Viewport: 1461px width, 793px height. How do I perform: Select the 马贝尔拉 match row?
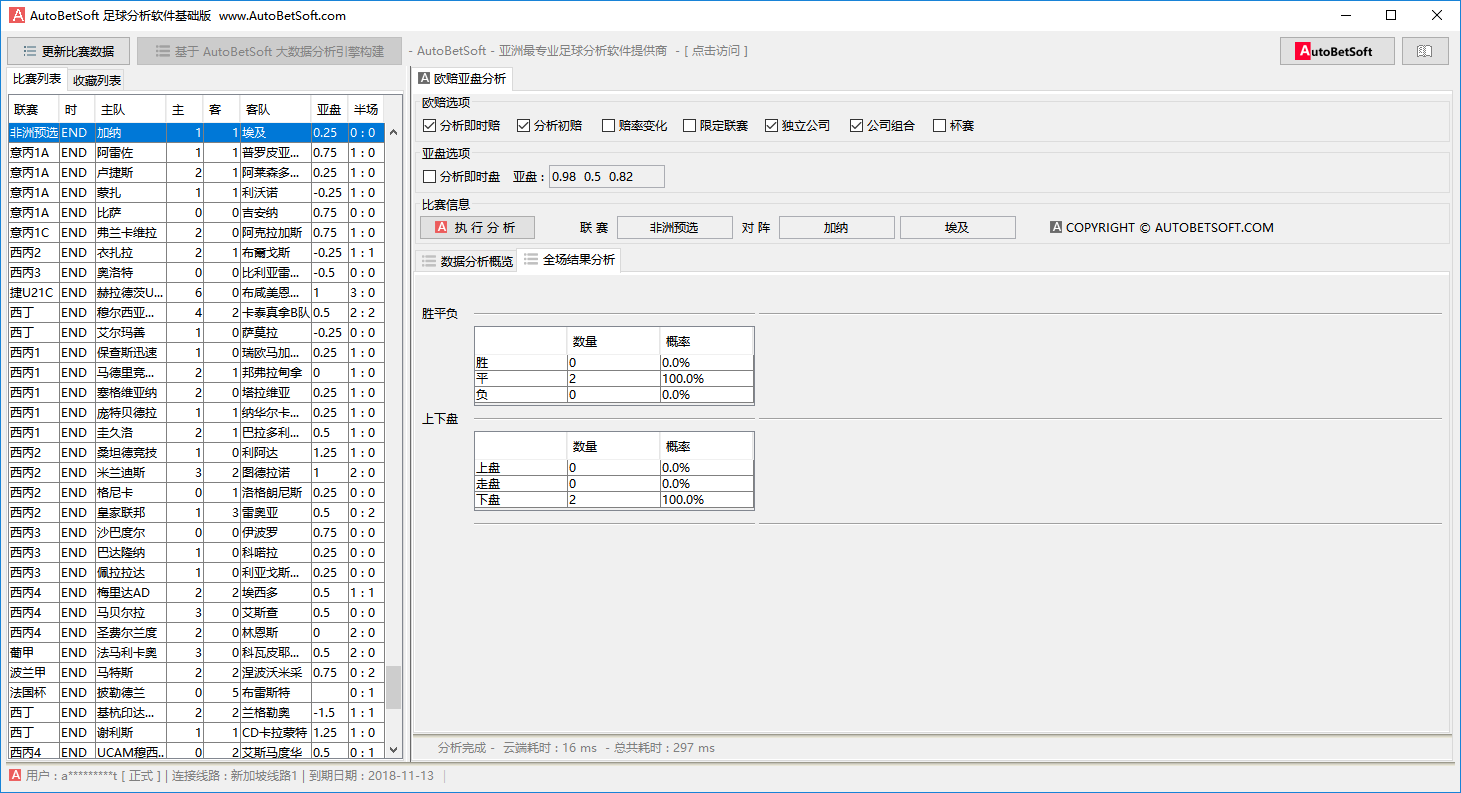coord(196,613)
